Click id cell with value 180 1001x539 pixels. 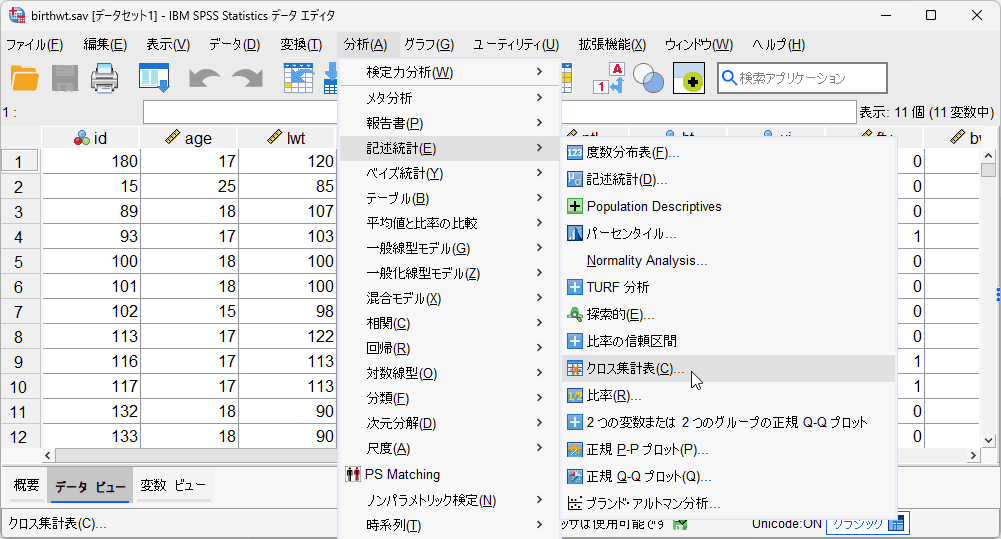point(91,161)
